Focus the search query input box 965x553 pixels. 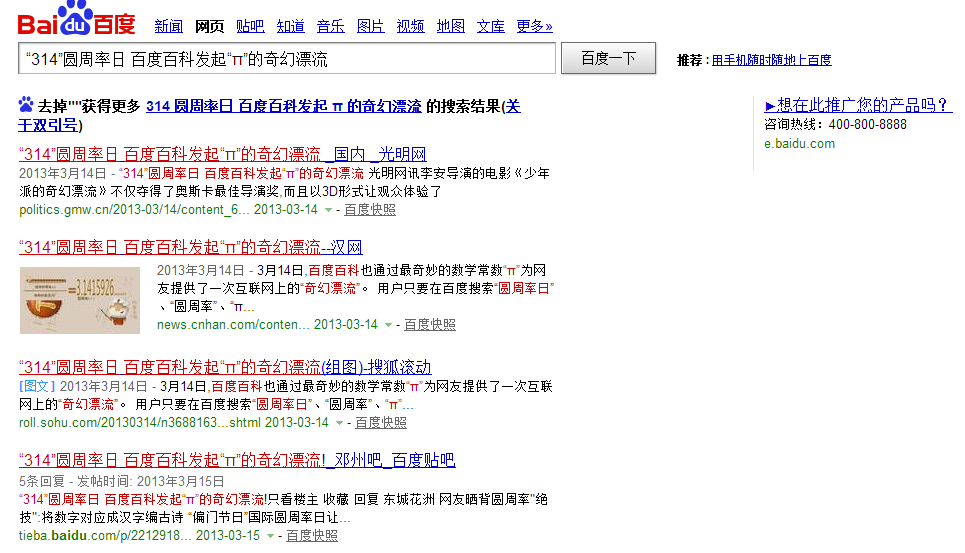click(x=287, y=58)
